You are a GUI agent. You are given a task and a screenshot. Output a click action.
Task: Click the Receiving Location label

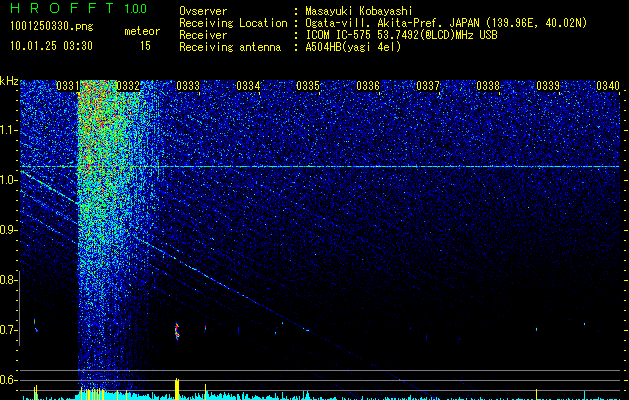coord(233,23)
